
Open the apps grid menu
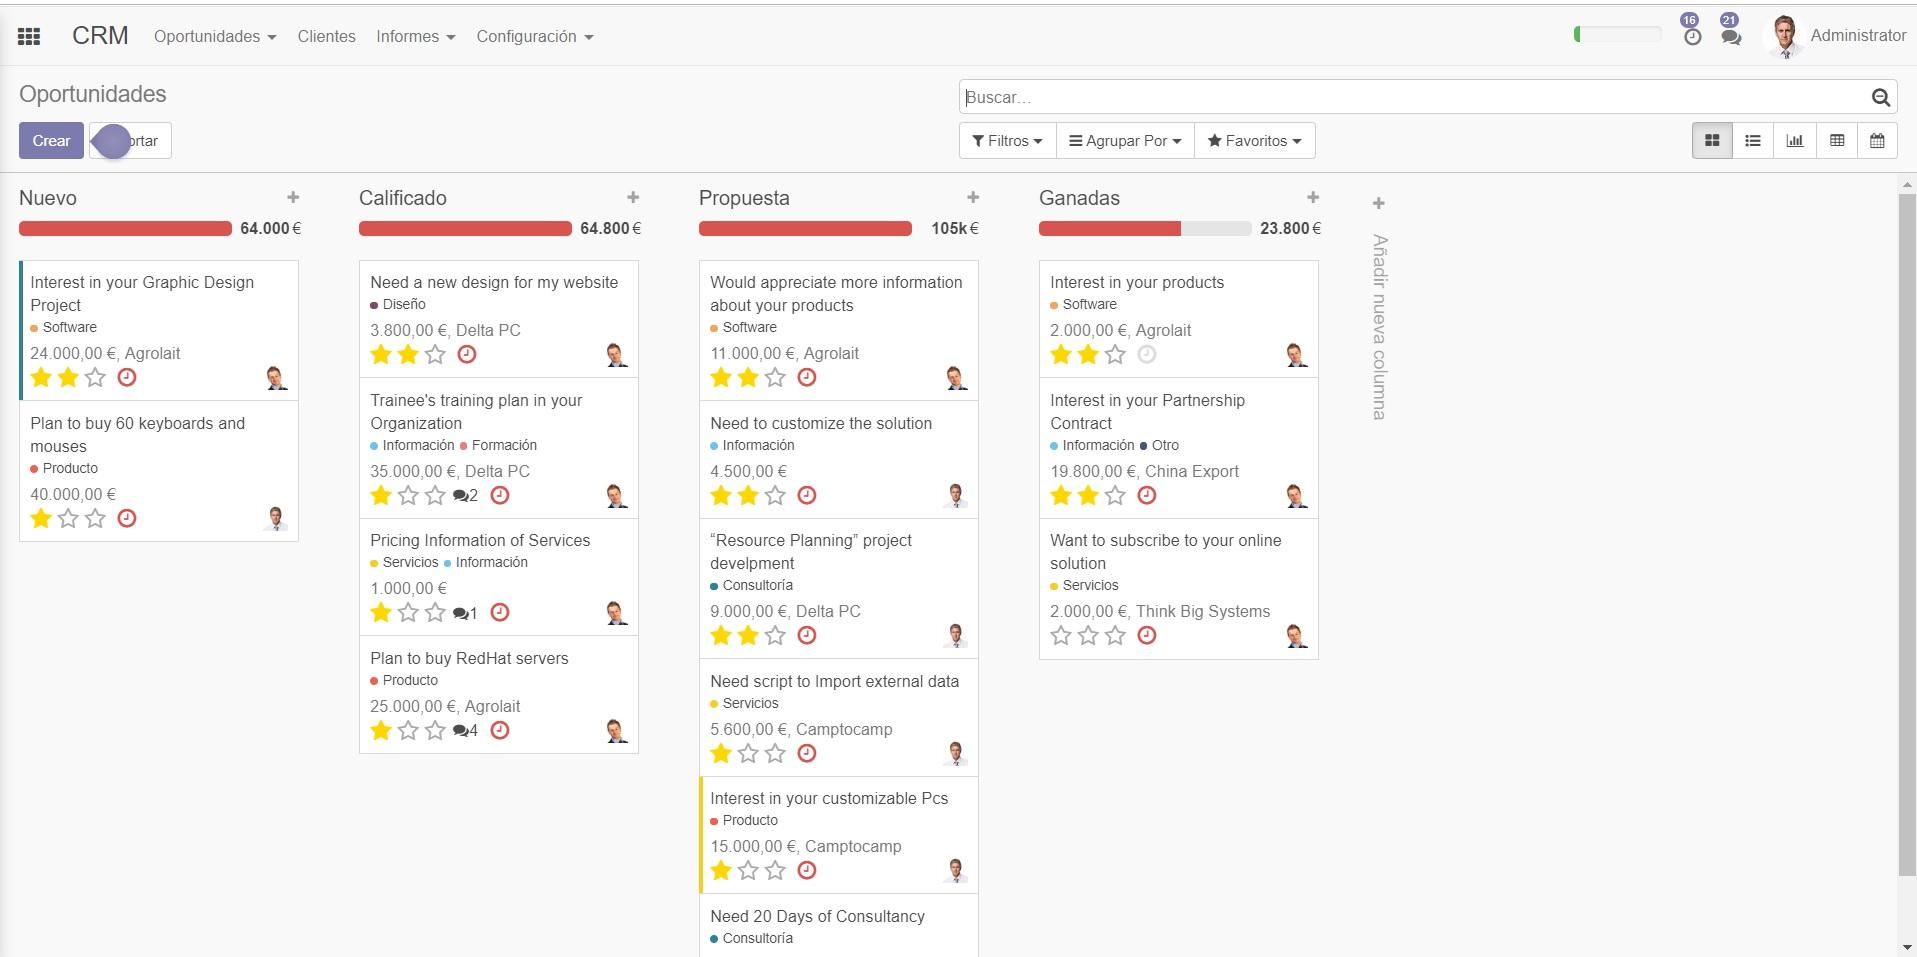pyautogui.click(x=29, y=35)
